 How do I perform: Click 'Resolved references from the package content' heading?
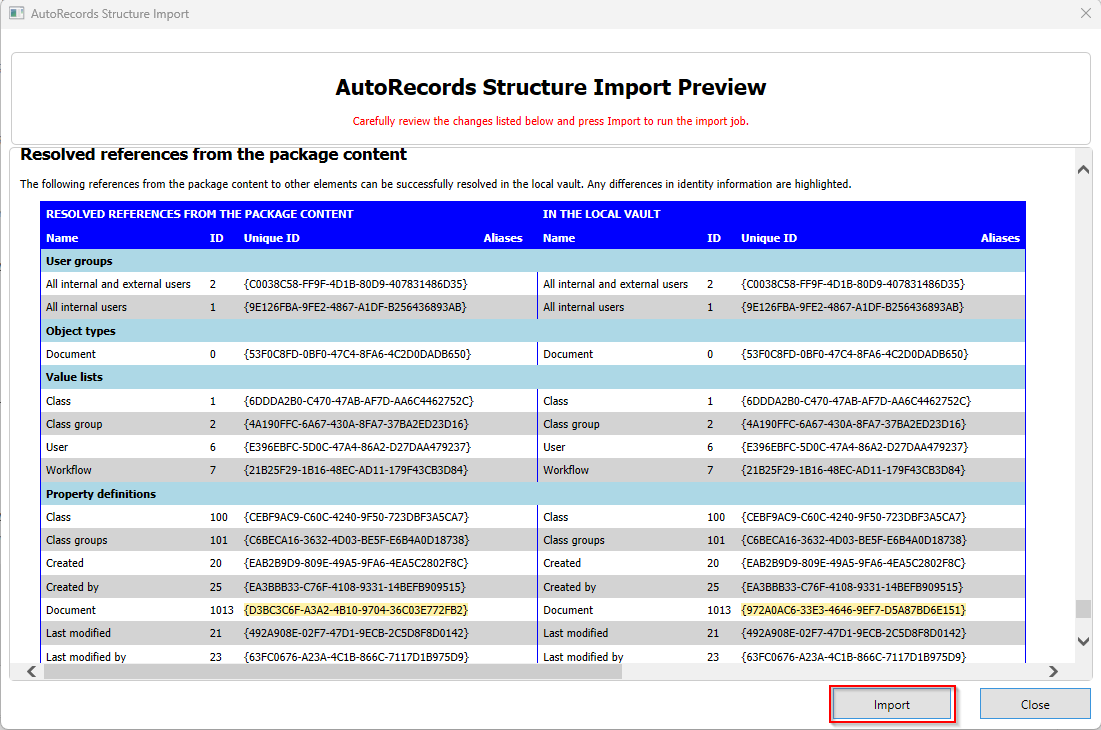pyautogui.click(x=213, y=154)
